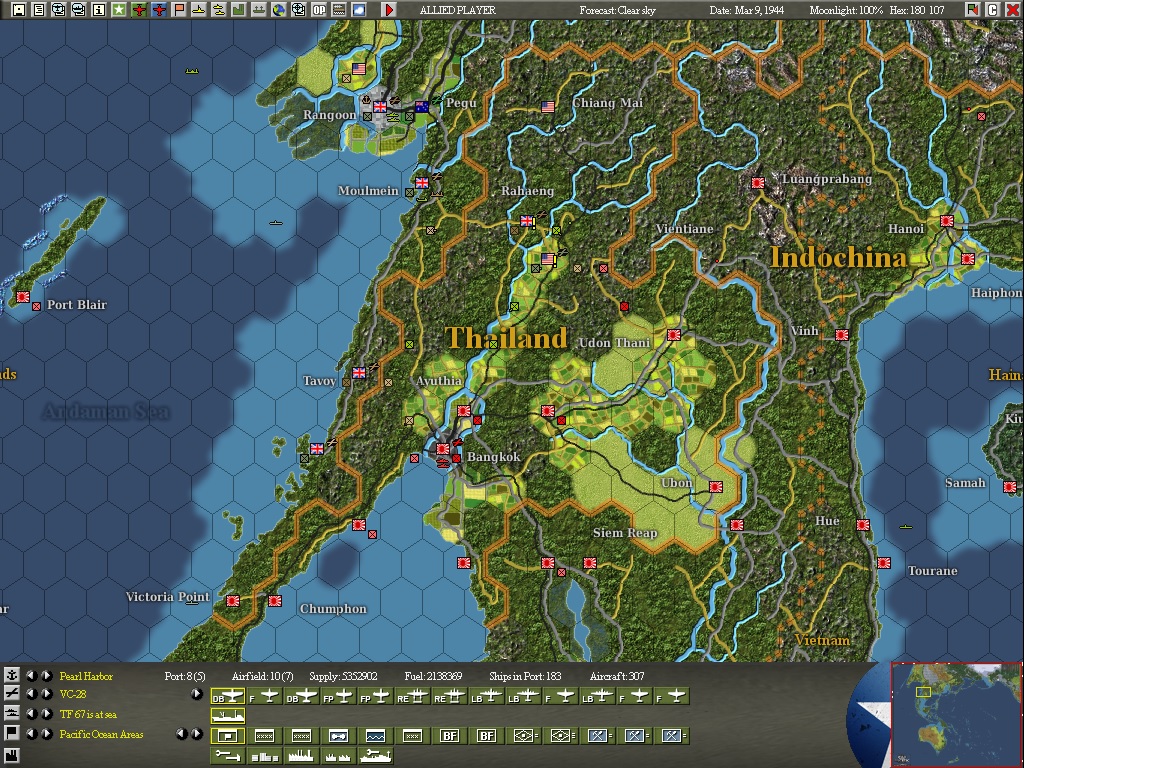Select the blue wave naval unit icon
The image size is (1152, 768).
375,736
